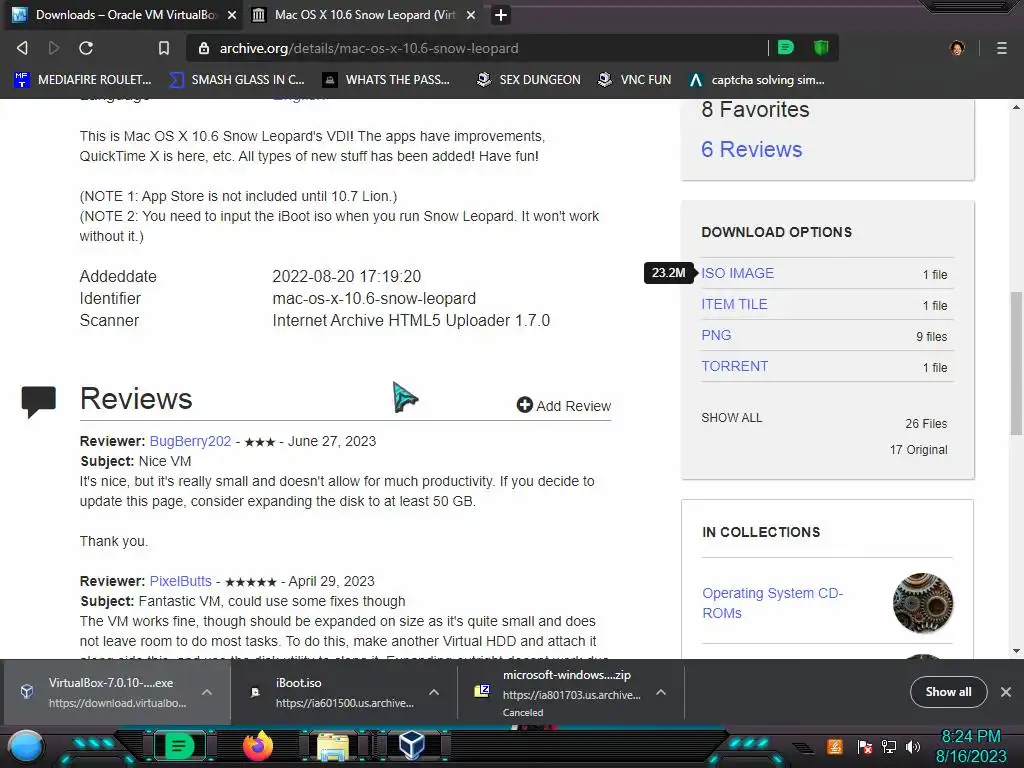Click the padlock site info icon
Screen dimensions: 1024x768
(x=204, y=48)
